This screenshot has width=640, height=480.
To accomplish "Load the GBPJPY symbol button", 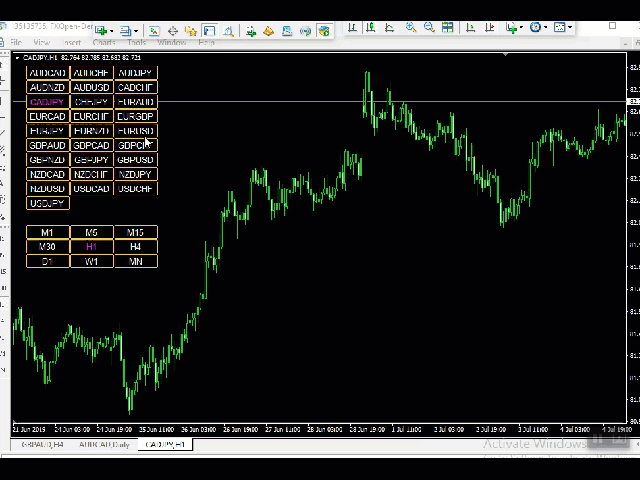I will (91, 160).
